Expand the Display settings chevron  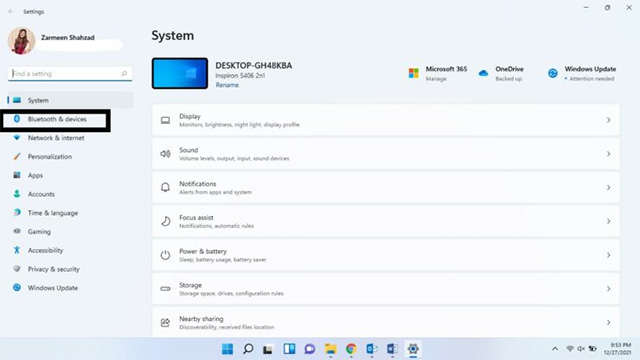click(609, 120)
